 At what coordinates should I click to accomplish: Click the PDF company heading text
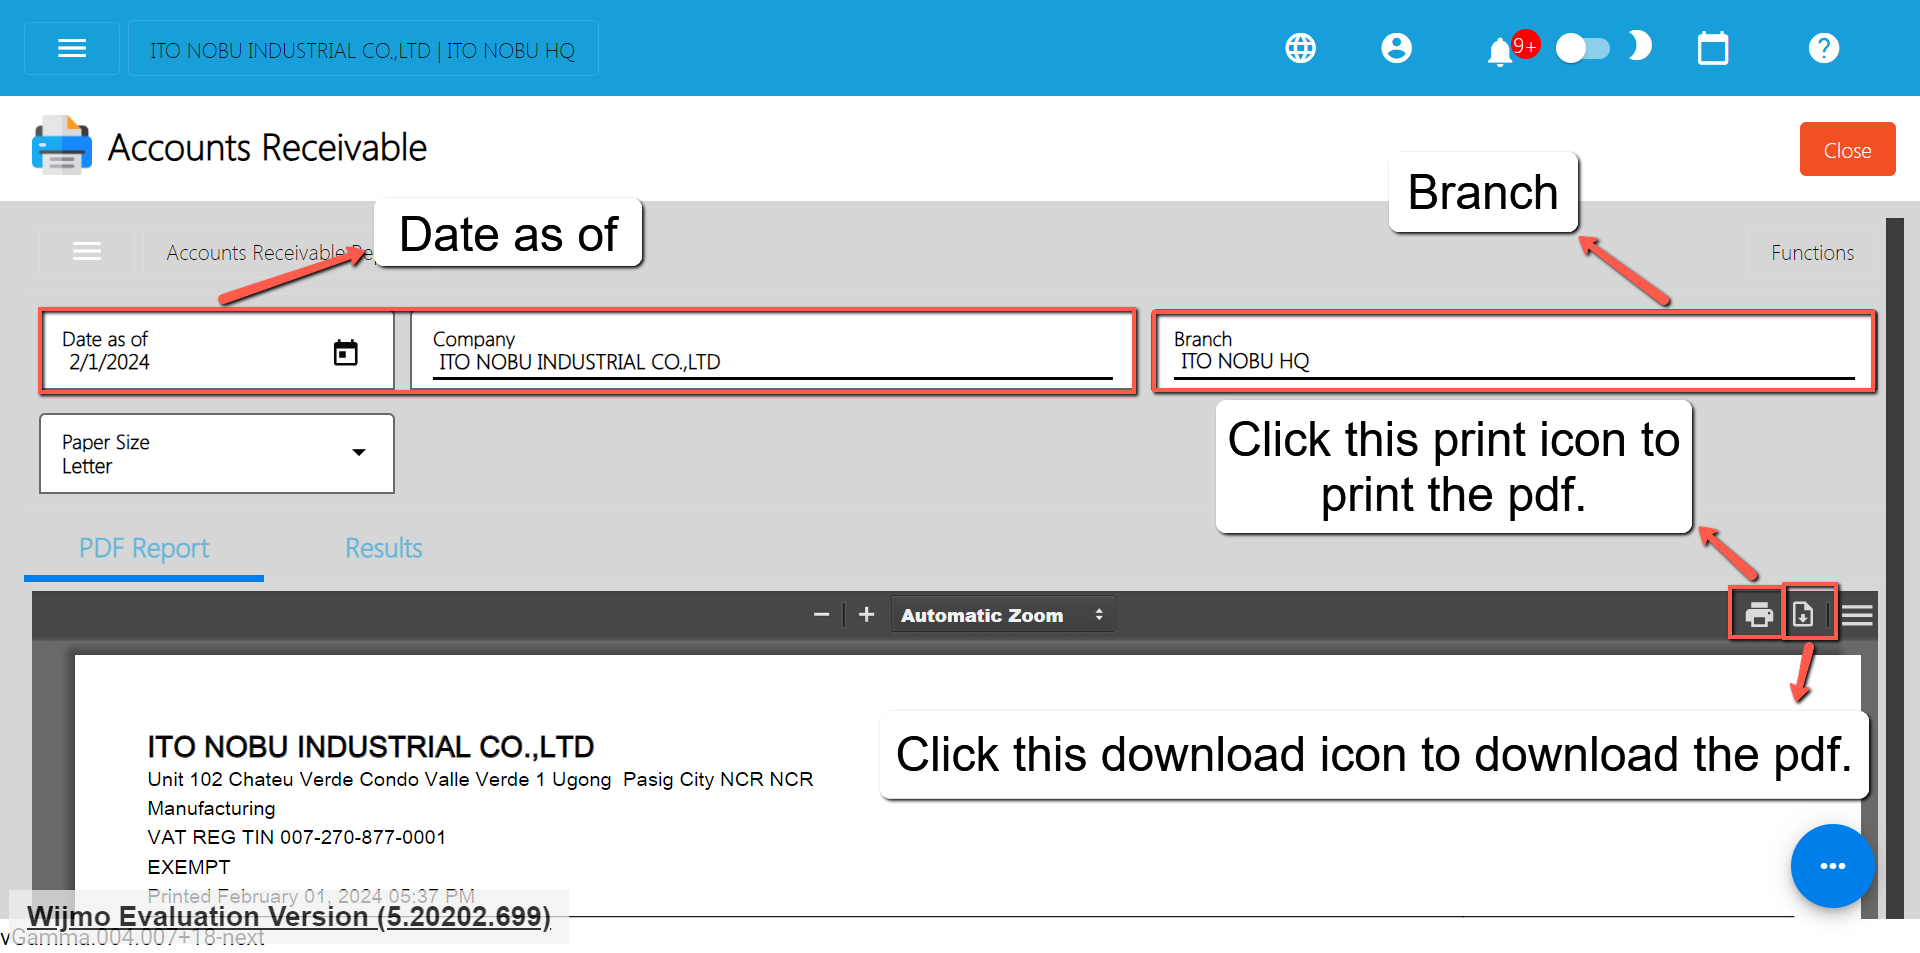coord(371,747)
